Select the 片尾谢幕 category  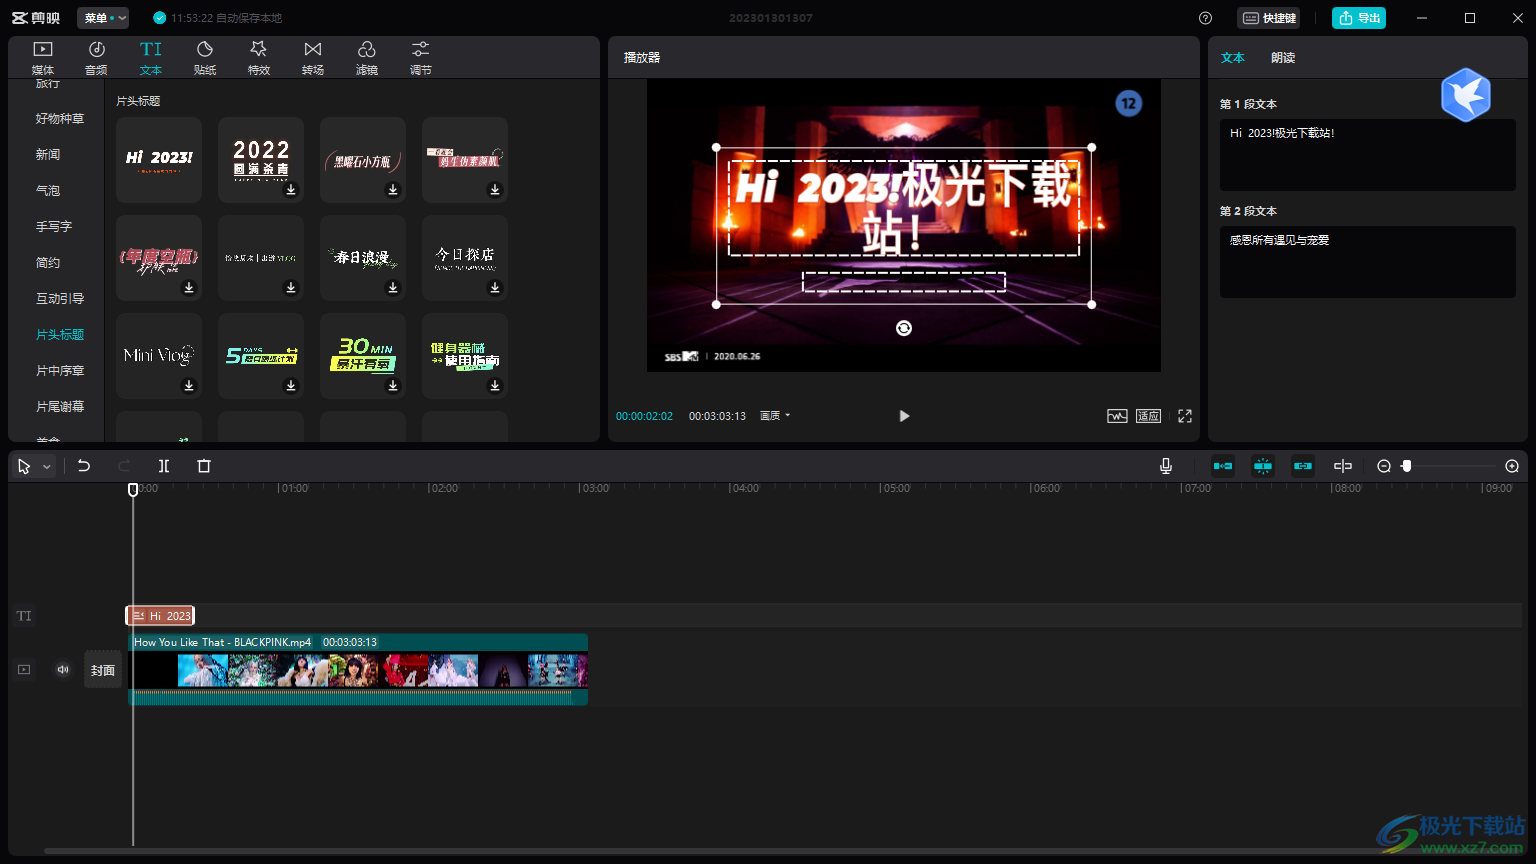[x=60, y=406]
